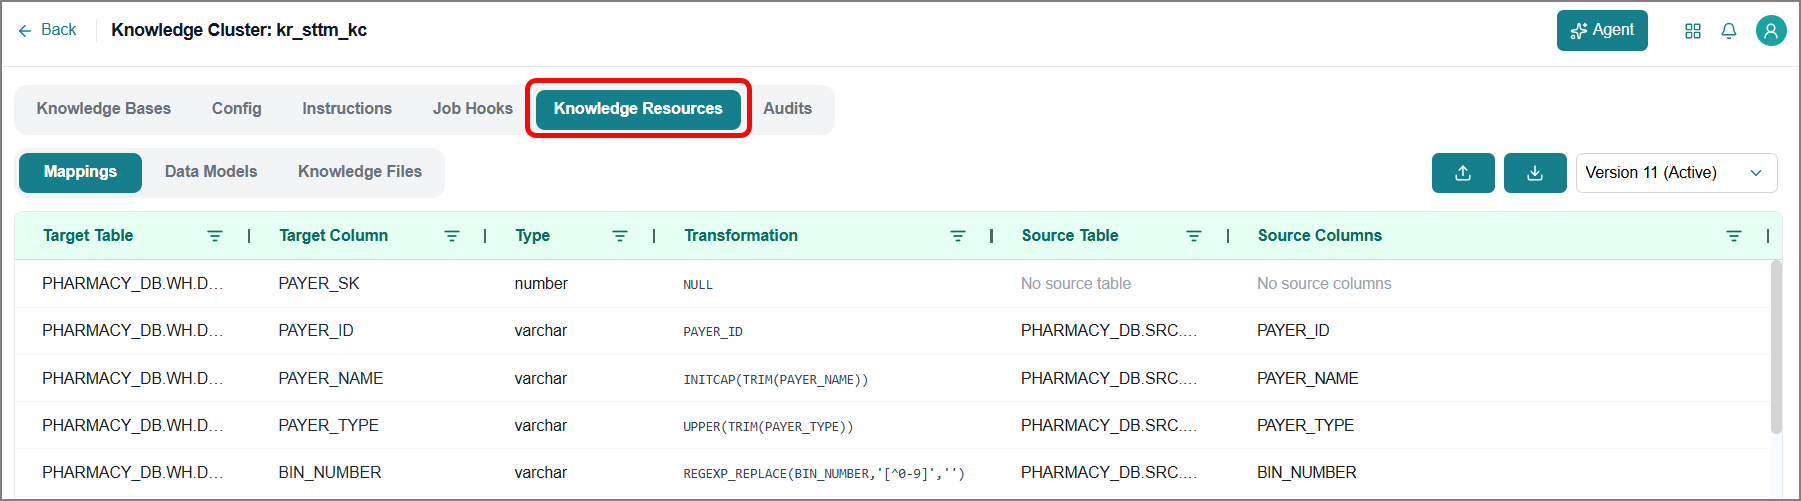Expand the Version 11 (Active) dropdown
The width and height of the screenshot is (1801, 501).
point(1676,173)
